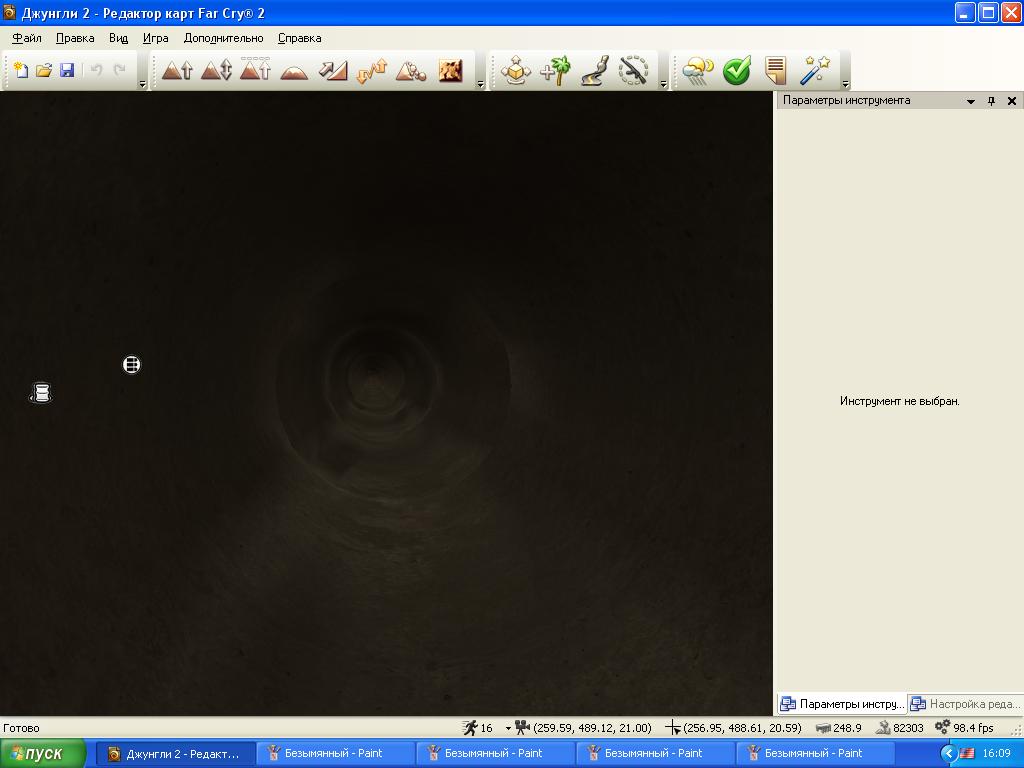Click the 82303 object count in status bar
The height and width of the screenshot is (768, 1024).
(x=908, y=728)
